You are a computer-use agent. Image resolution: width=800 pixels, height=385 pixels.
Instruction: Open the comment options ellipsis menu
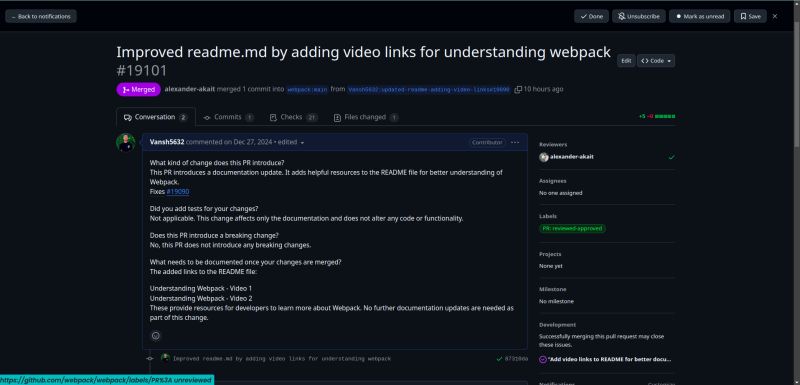point(515,142)
